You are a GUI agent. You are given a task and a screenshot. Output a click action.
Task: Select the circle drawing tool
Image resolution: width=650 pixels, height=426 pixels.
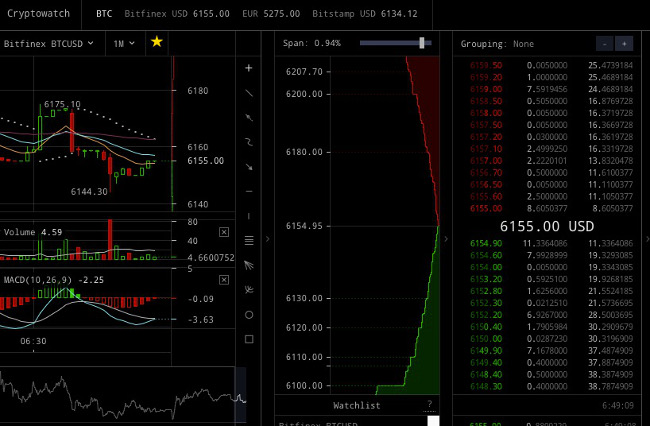point(249,315)
